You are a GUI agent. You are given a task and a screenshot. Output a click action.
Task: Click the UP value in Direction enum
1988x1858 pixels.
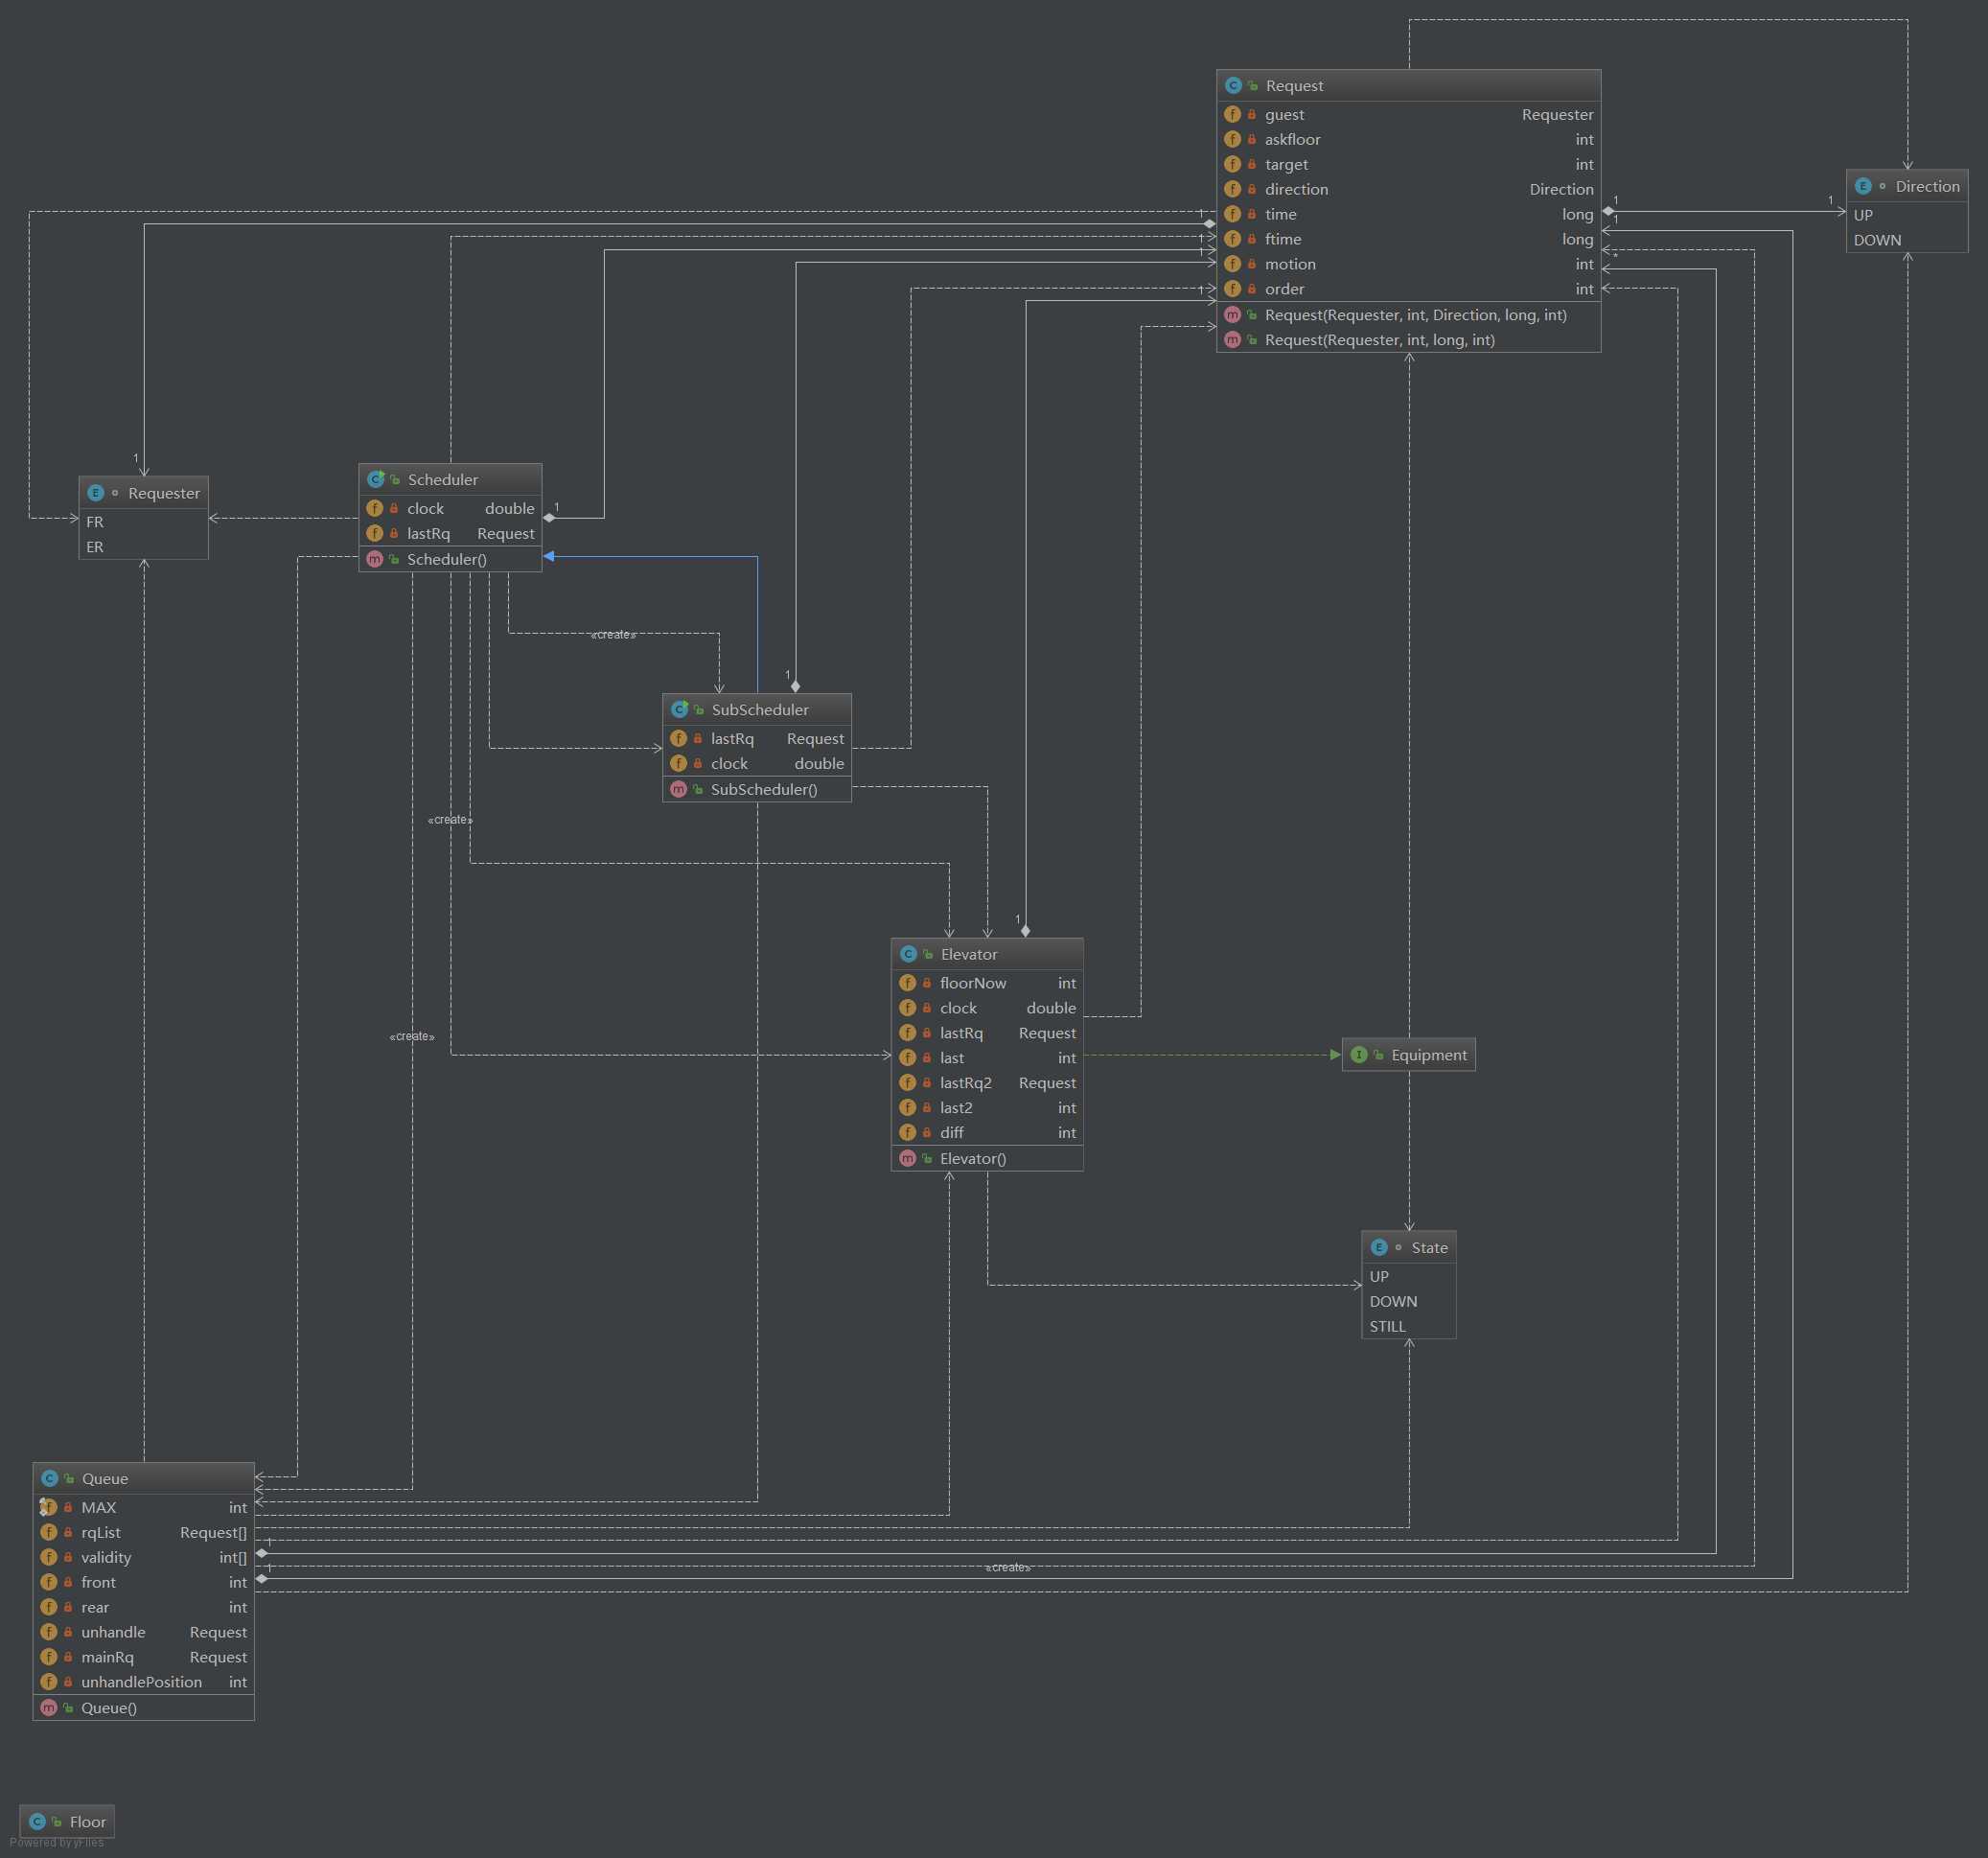point(1864,213)
